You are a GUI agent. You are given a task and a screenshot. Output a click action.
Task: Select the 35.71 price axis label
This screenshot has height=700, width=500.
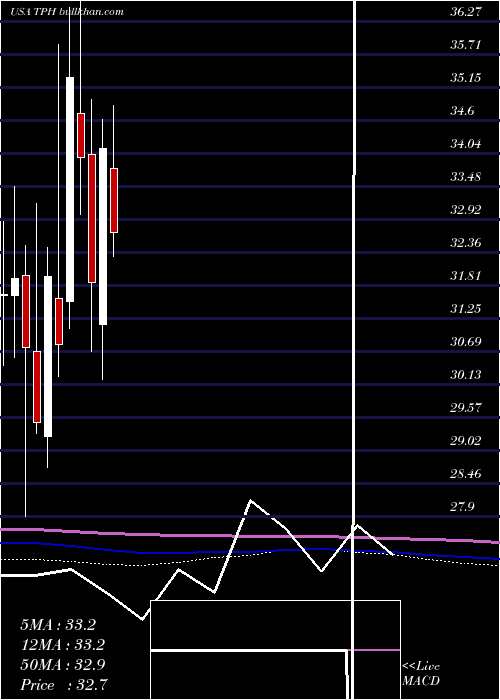(466, 45)
